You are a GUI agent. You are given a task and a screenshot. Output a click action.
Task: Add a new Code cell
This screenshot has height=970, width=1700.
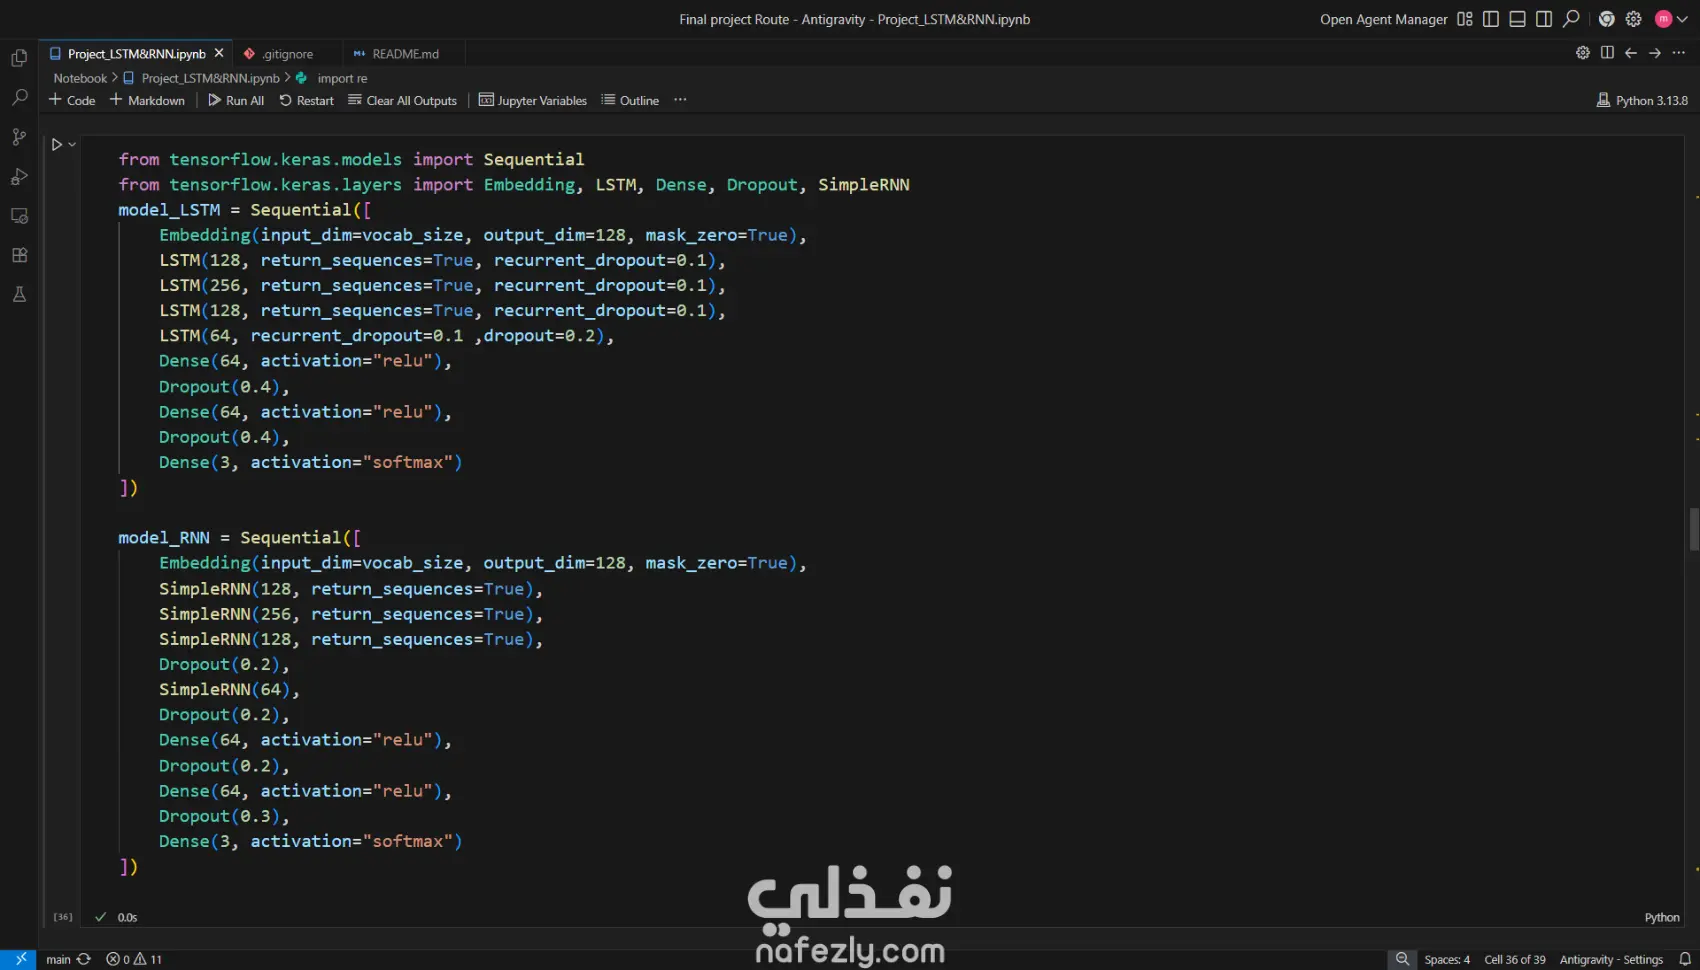pos(72,100)
